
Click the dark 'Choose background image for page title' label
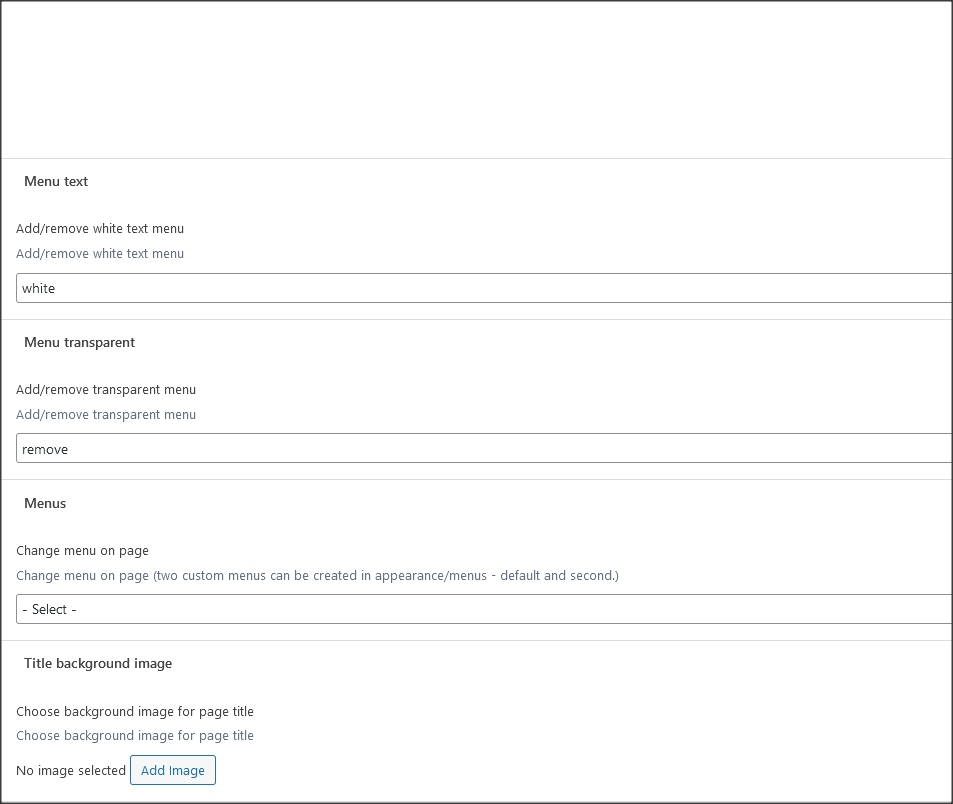[135, 711]
